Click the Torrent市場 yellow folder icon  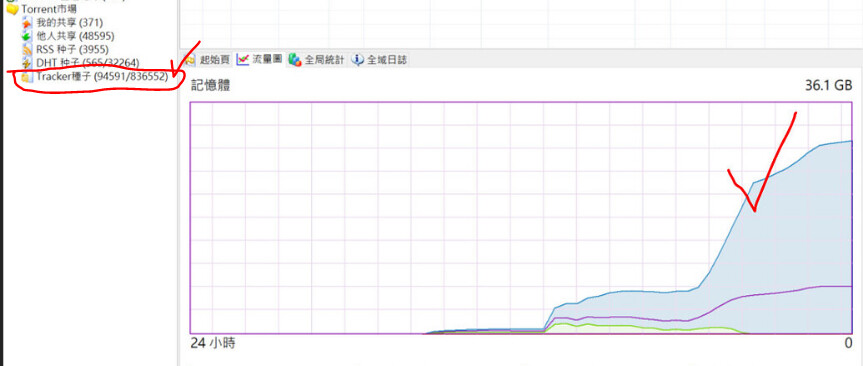[x=12, y=9]
